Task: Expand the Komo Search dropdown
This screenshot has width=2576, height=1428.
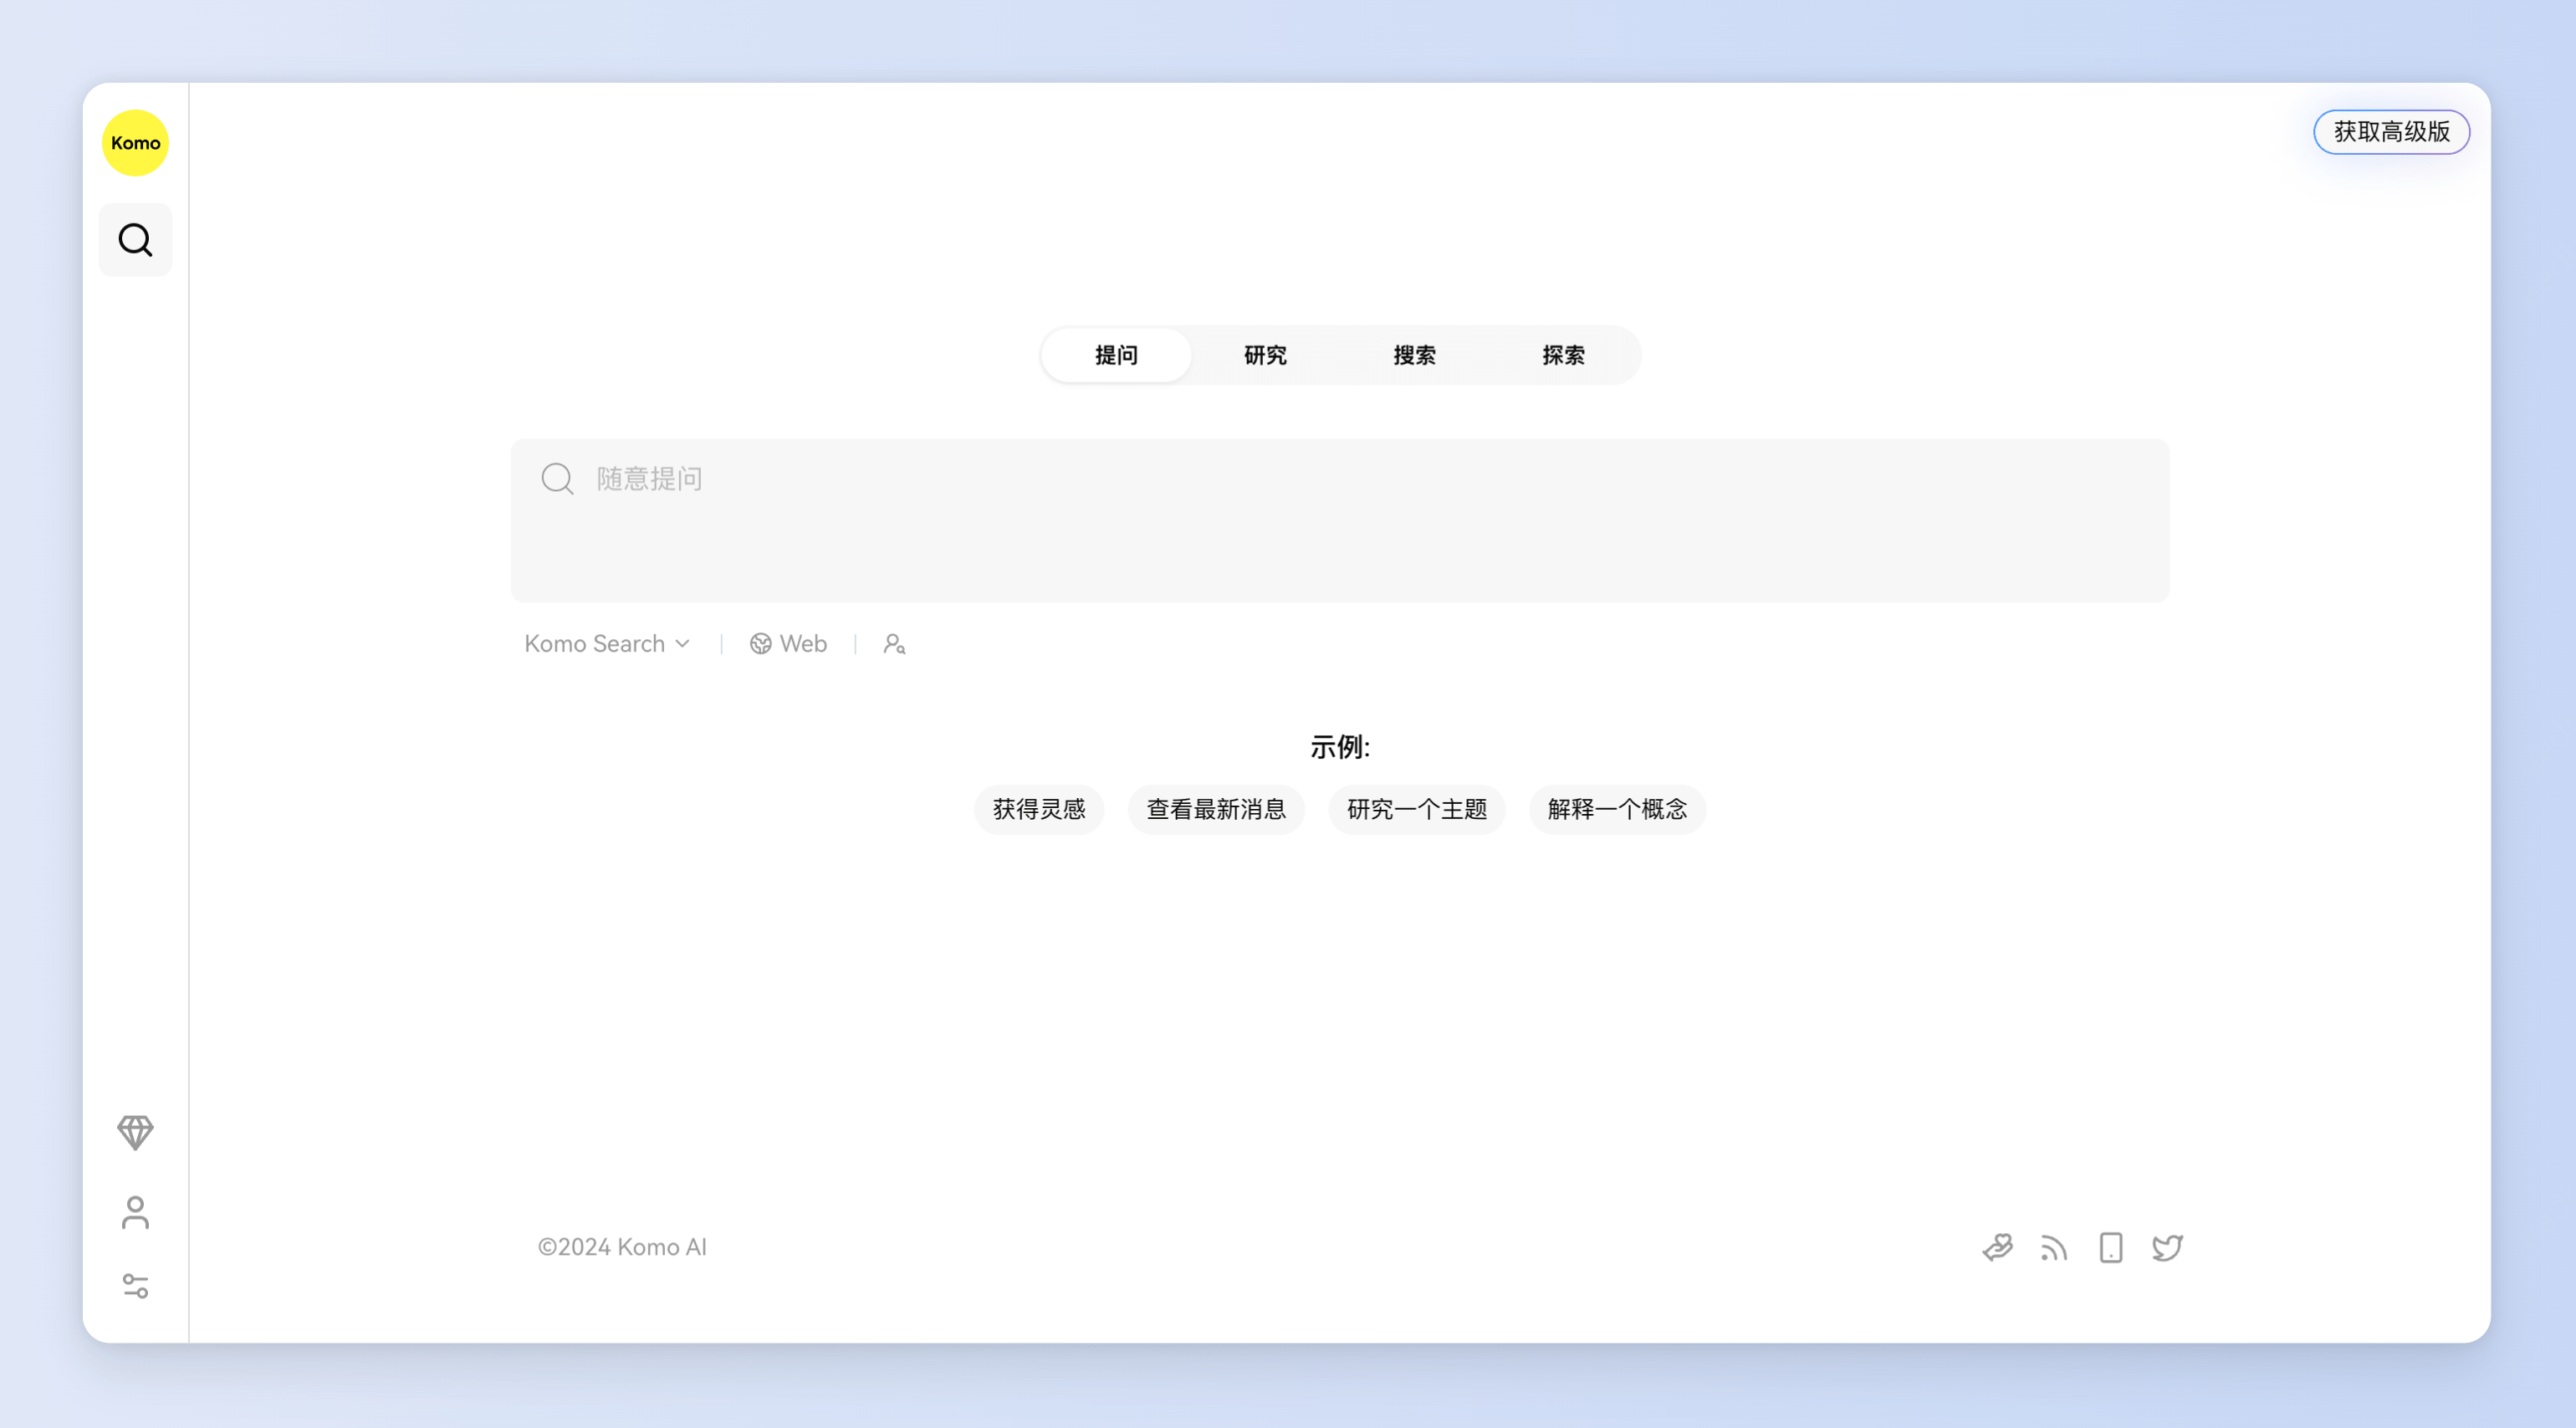Action: pyautogui.click(x=607, y=644)
